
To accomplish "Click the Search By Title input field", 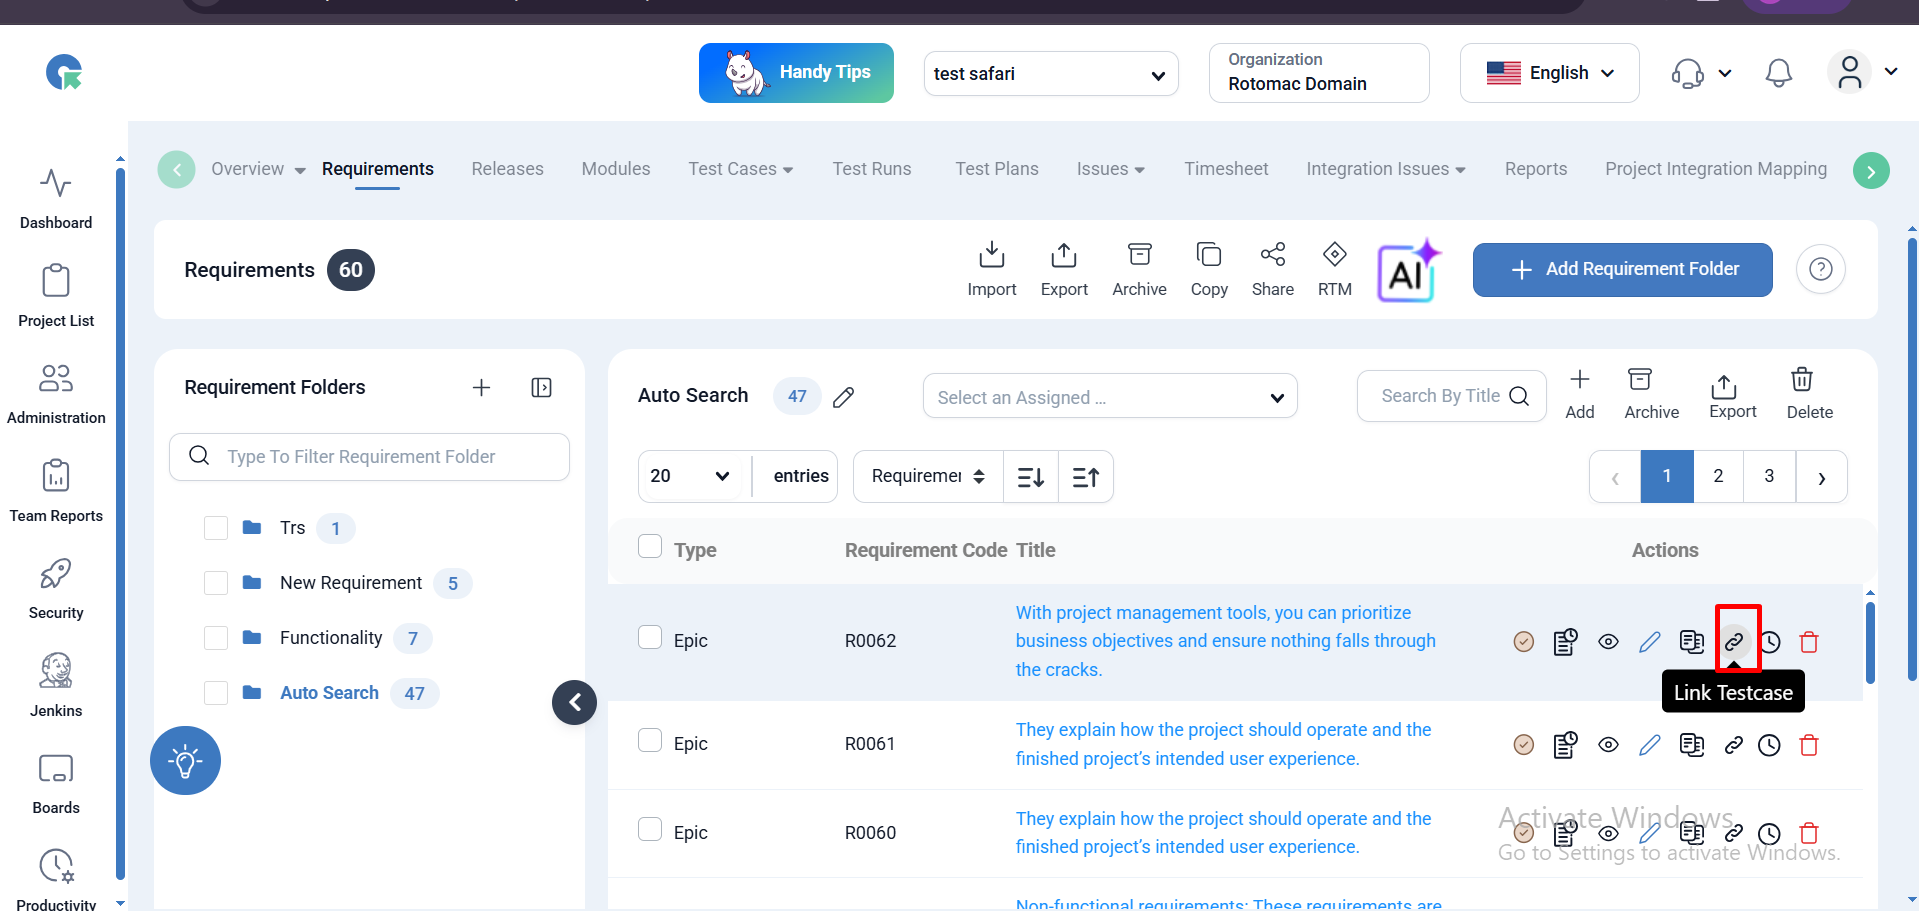I will (x=1440, y=396).
